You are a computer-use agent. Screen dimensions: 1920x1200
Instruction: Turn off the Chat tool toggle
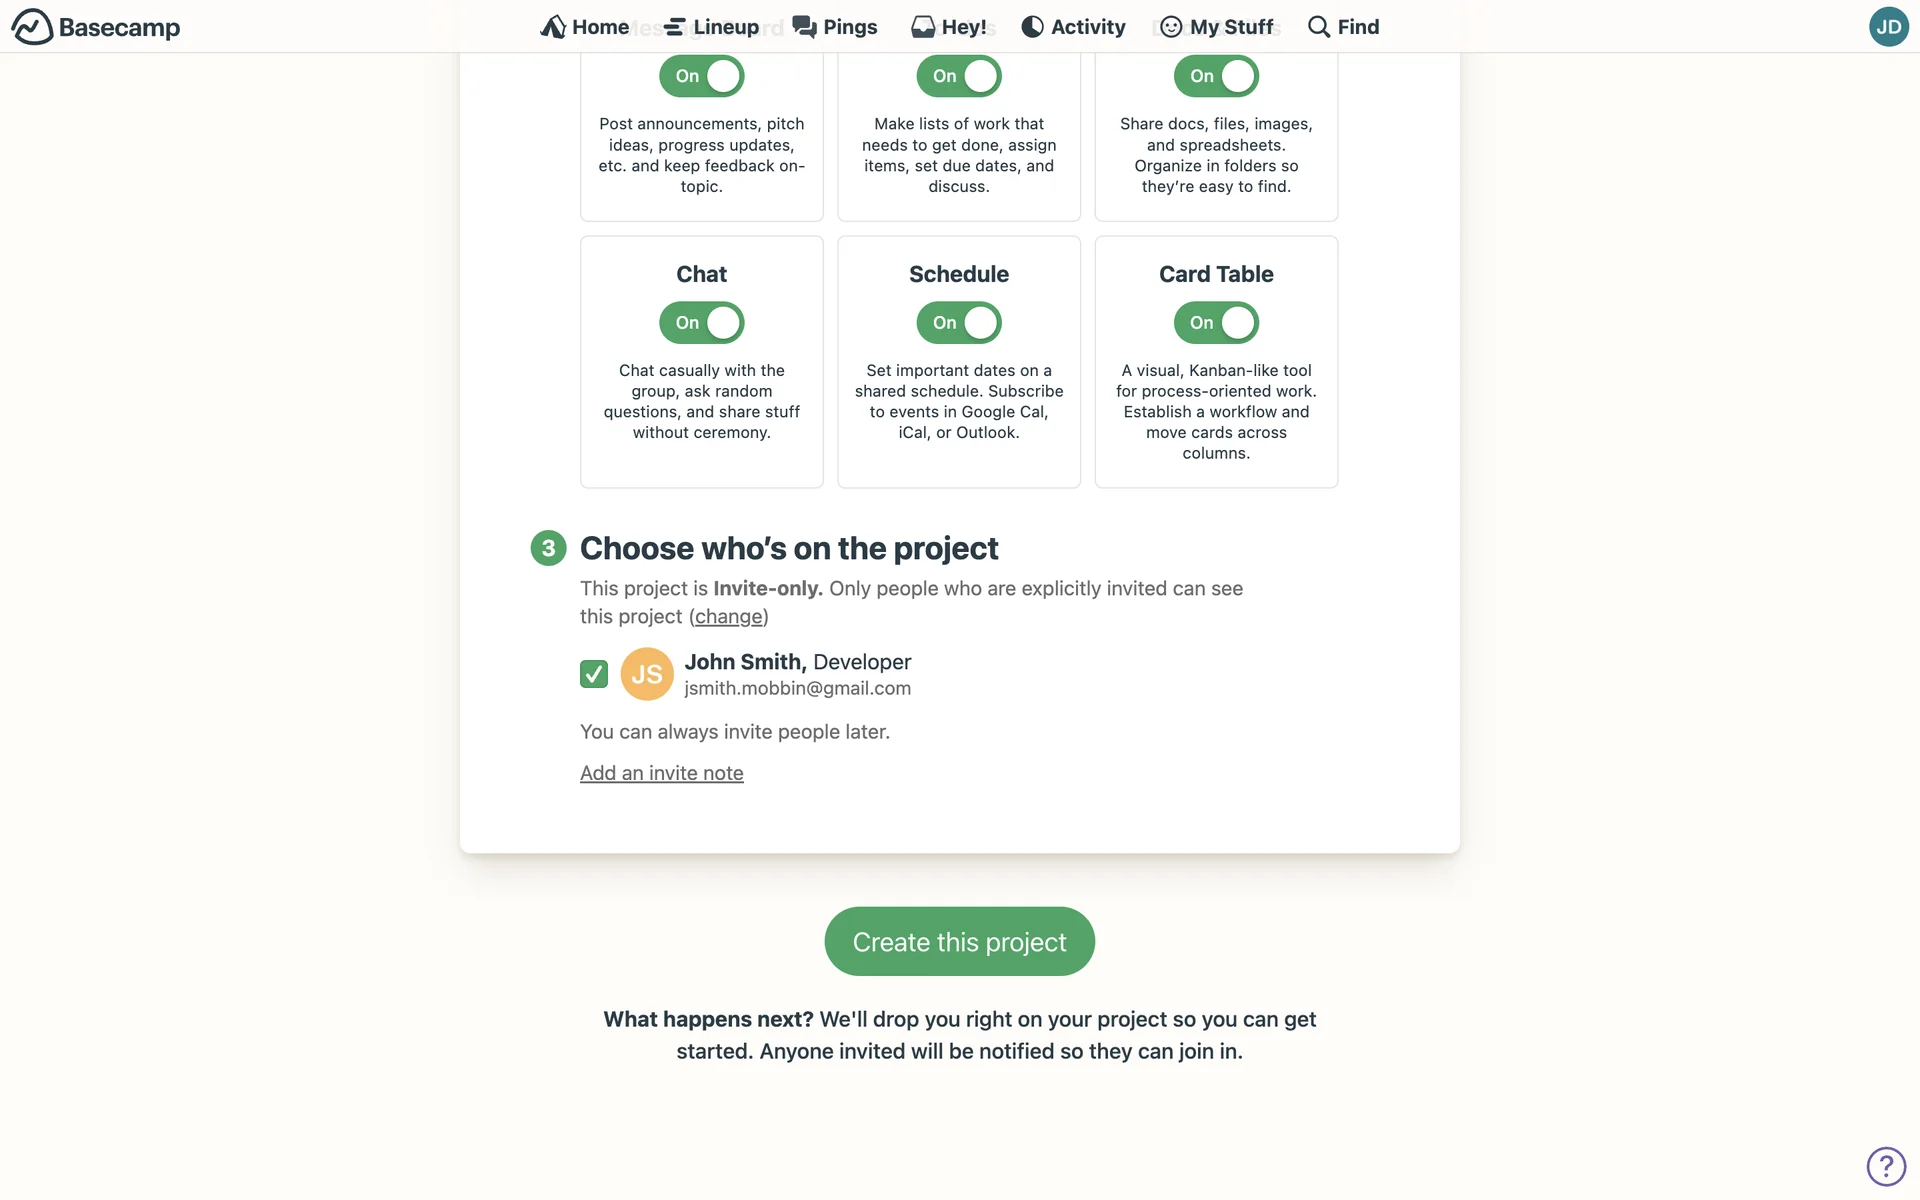tap(702, 323)
